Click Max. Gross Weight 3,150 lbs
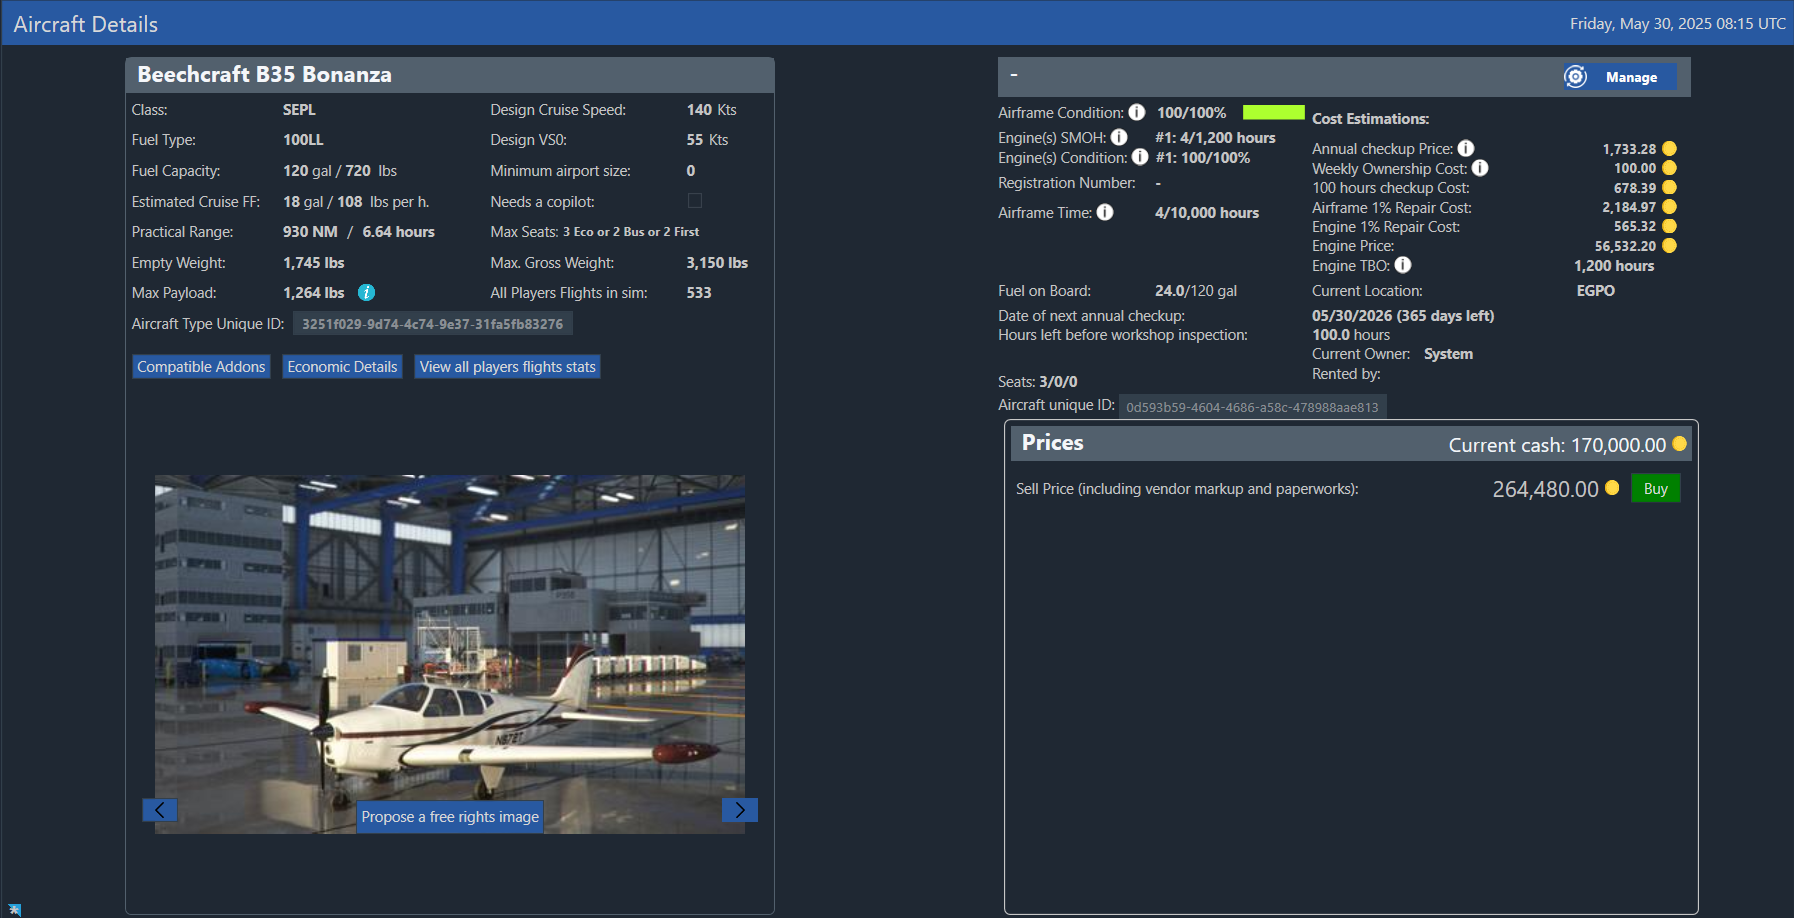 click(717, 263)
